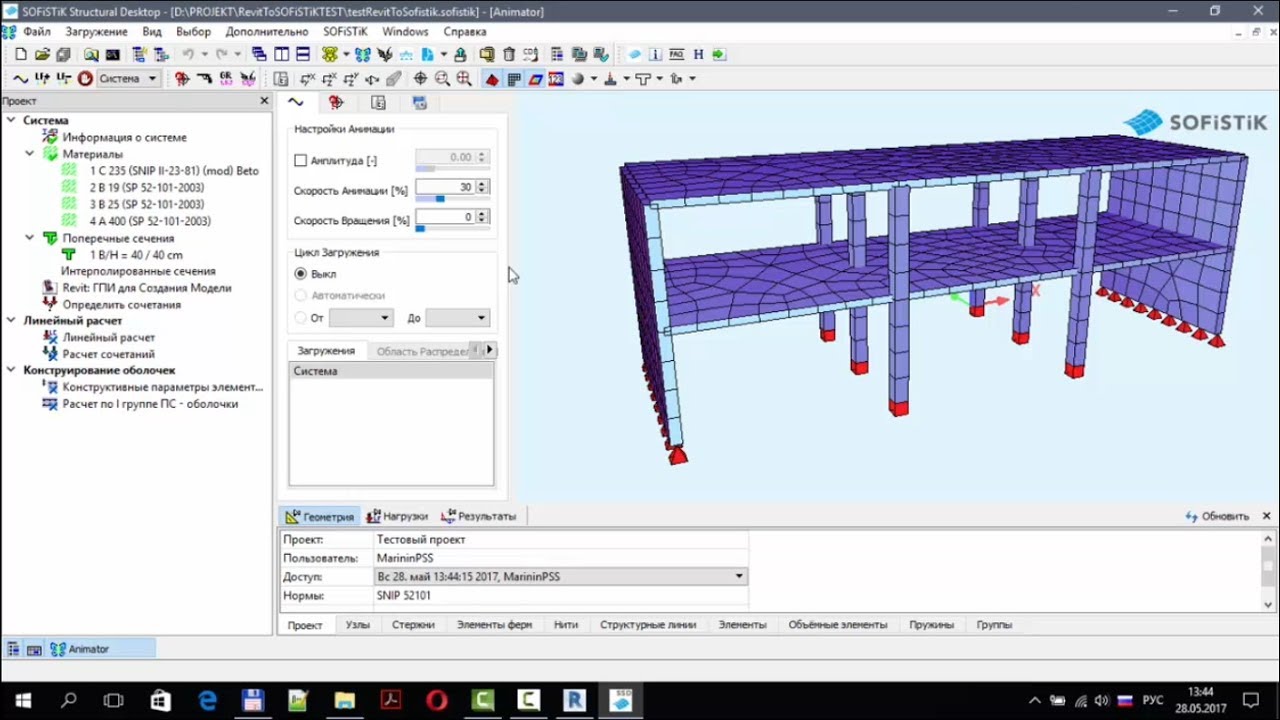This screenshot has height=720, width=1280.
Task: Open the Загружение menu
Action: (x=96, y=32)
